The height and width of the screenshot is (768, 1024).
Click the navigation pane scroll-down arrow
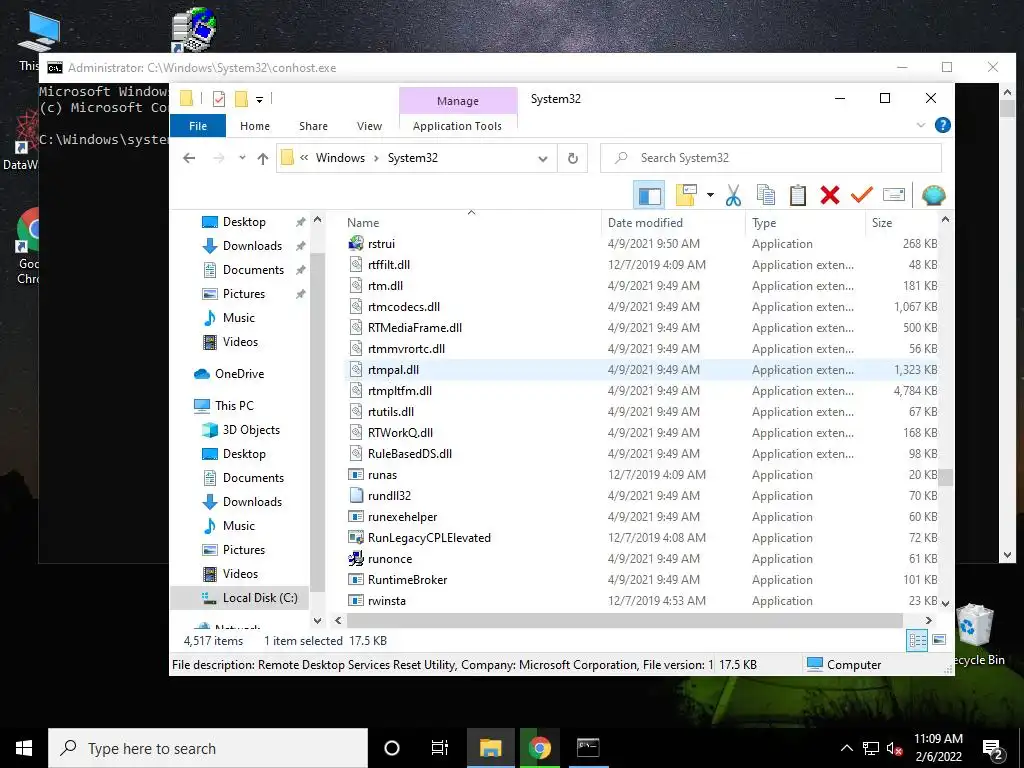click(x=317, y=620)
